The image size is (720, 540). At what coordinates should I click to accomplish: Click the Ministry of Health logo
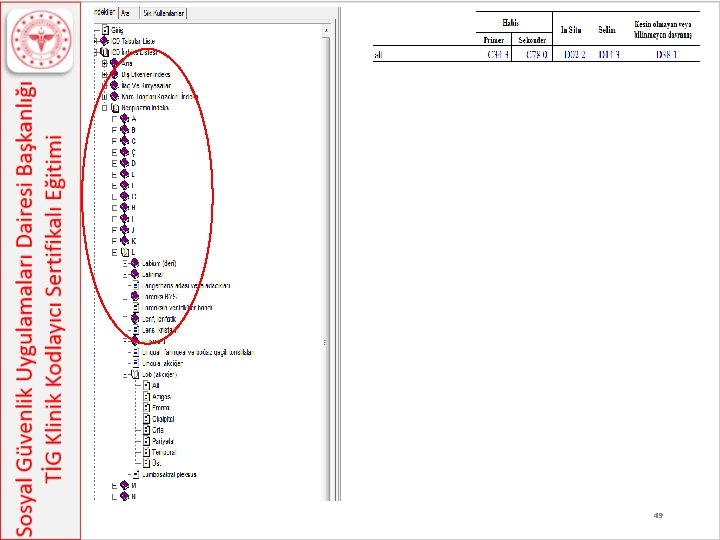40,40
